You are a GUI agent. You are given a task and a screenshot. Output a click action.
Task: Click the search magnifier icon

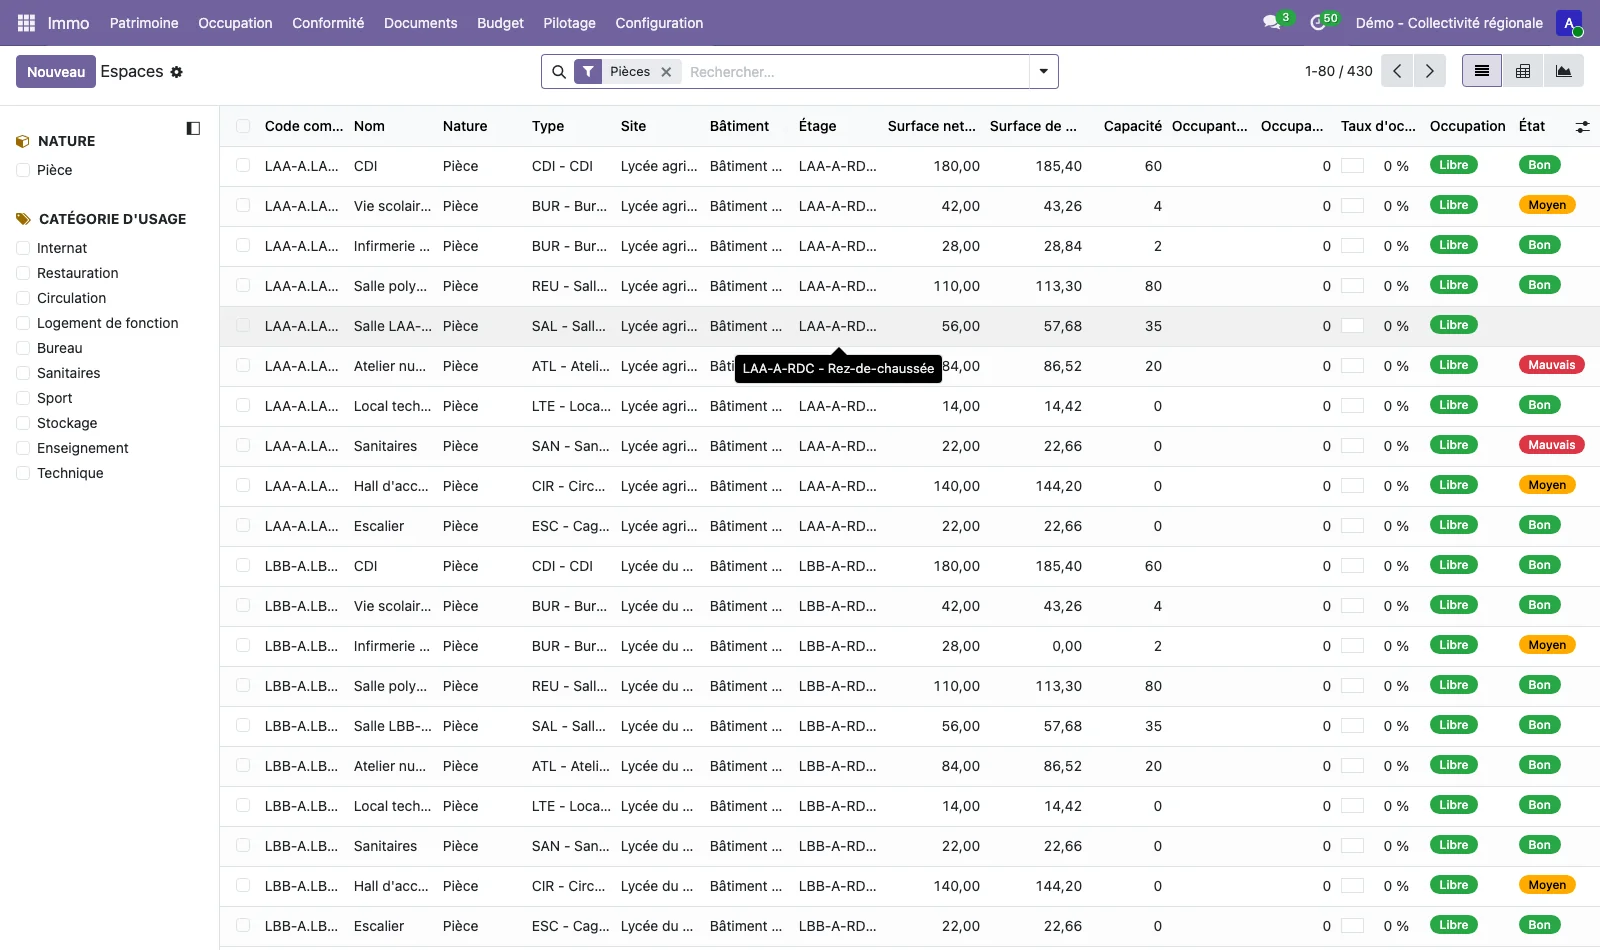[559, 72]
